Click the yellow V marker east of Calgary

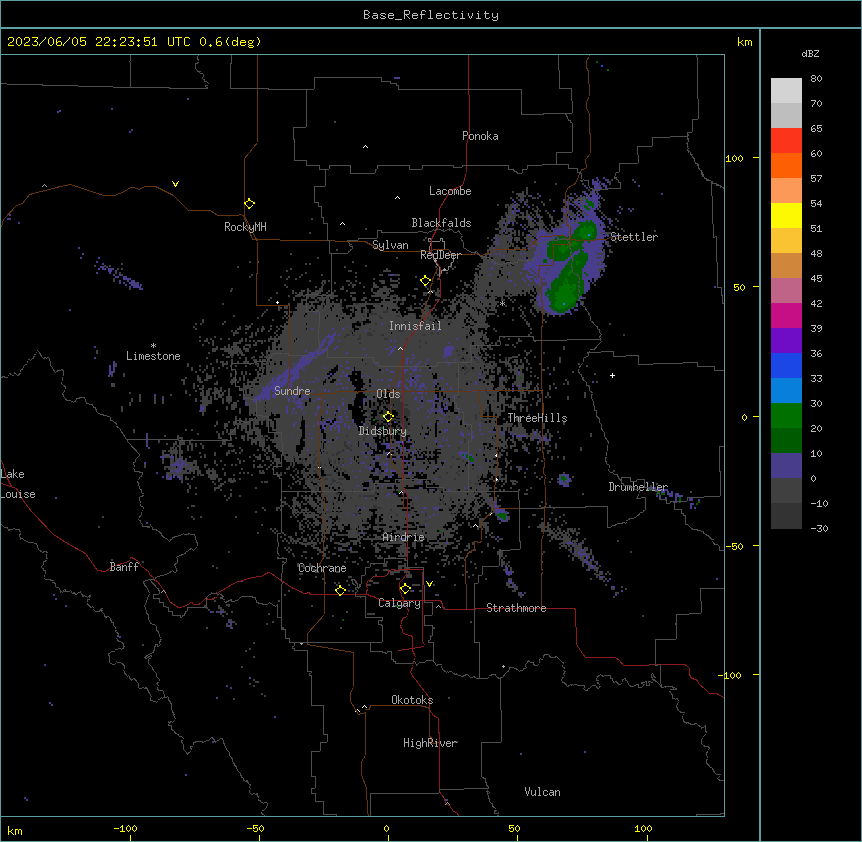(429, 584)
